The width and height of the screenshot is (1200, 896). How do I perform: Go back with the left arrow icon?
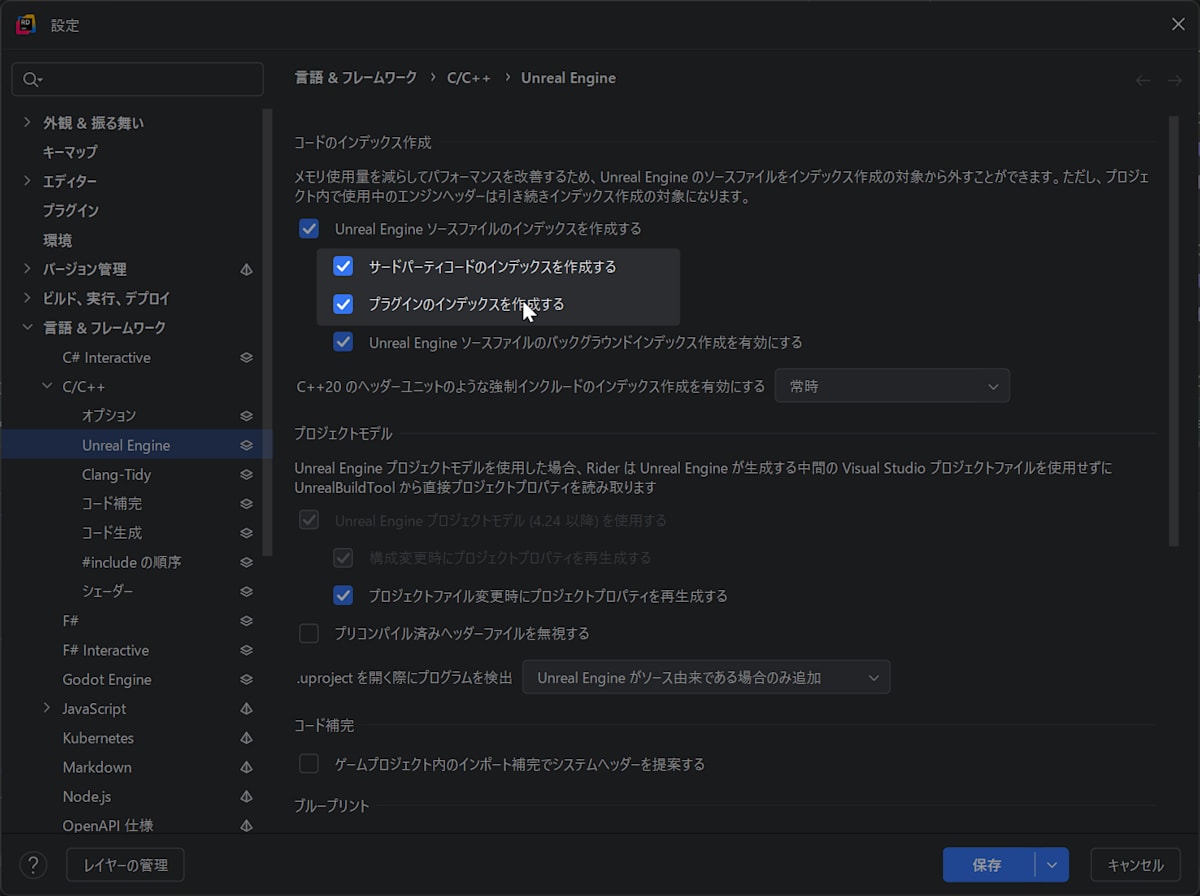coord(1143,80)
